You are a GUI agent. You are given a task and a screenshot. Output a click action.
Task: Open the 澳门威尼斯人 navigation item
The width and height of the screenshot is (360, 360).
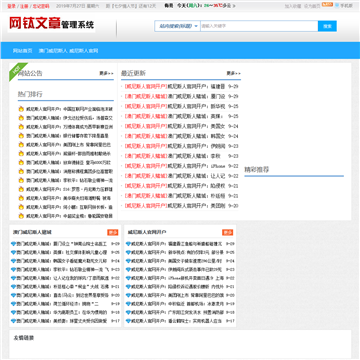[53, 51]
